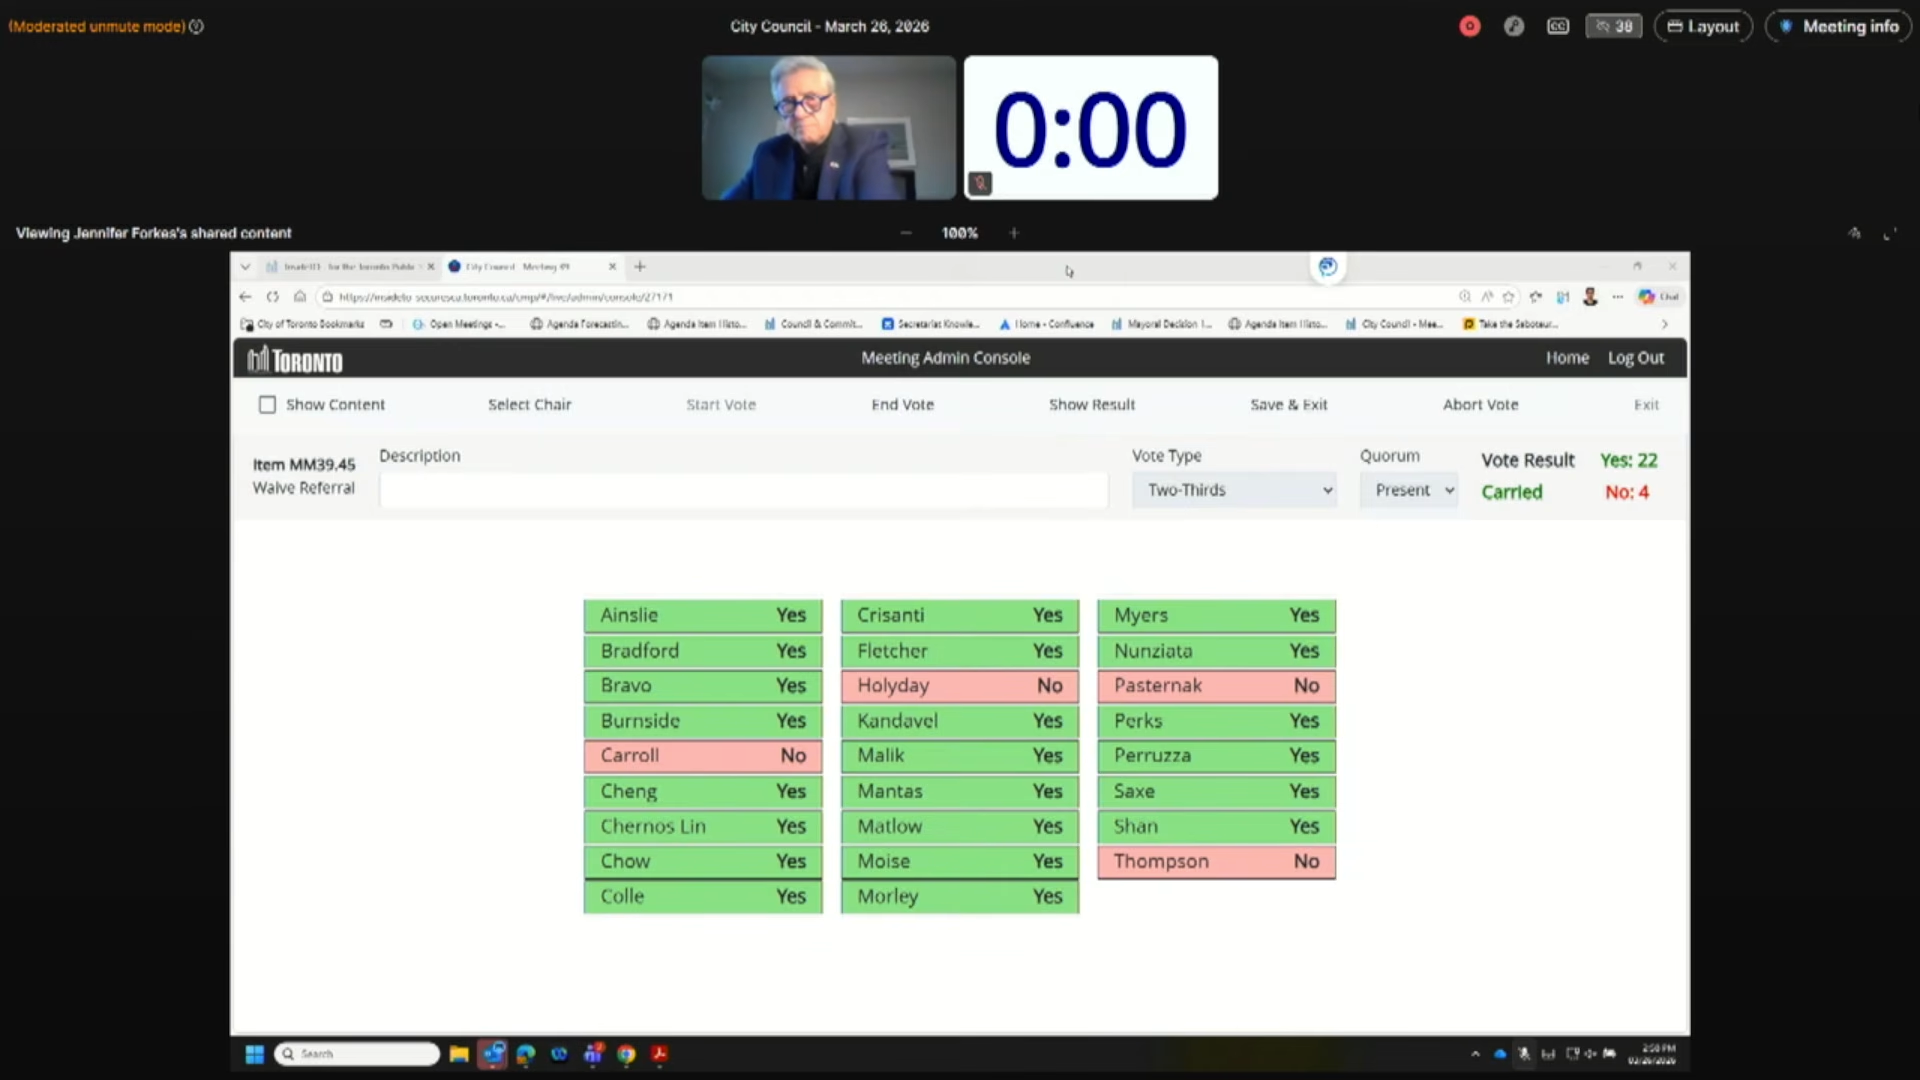The height and width of the screenshot is (1080, 1920).
Task: Open a new browser tab with plus
Action: [x=640, y=267]
